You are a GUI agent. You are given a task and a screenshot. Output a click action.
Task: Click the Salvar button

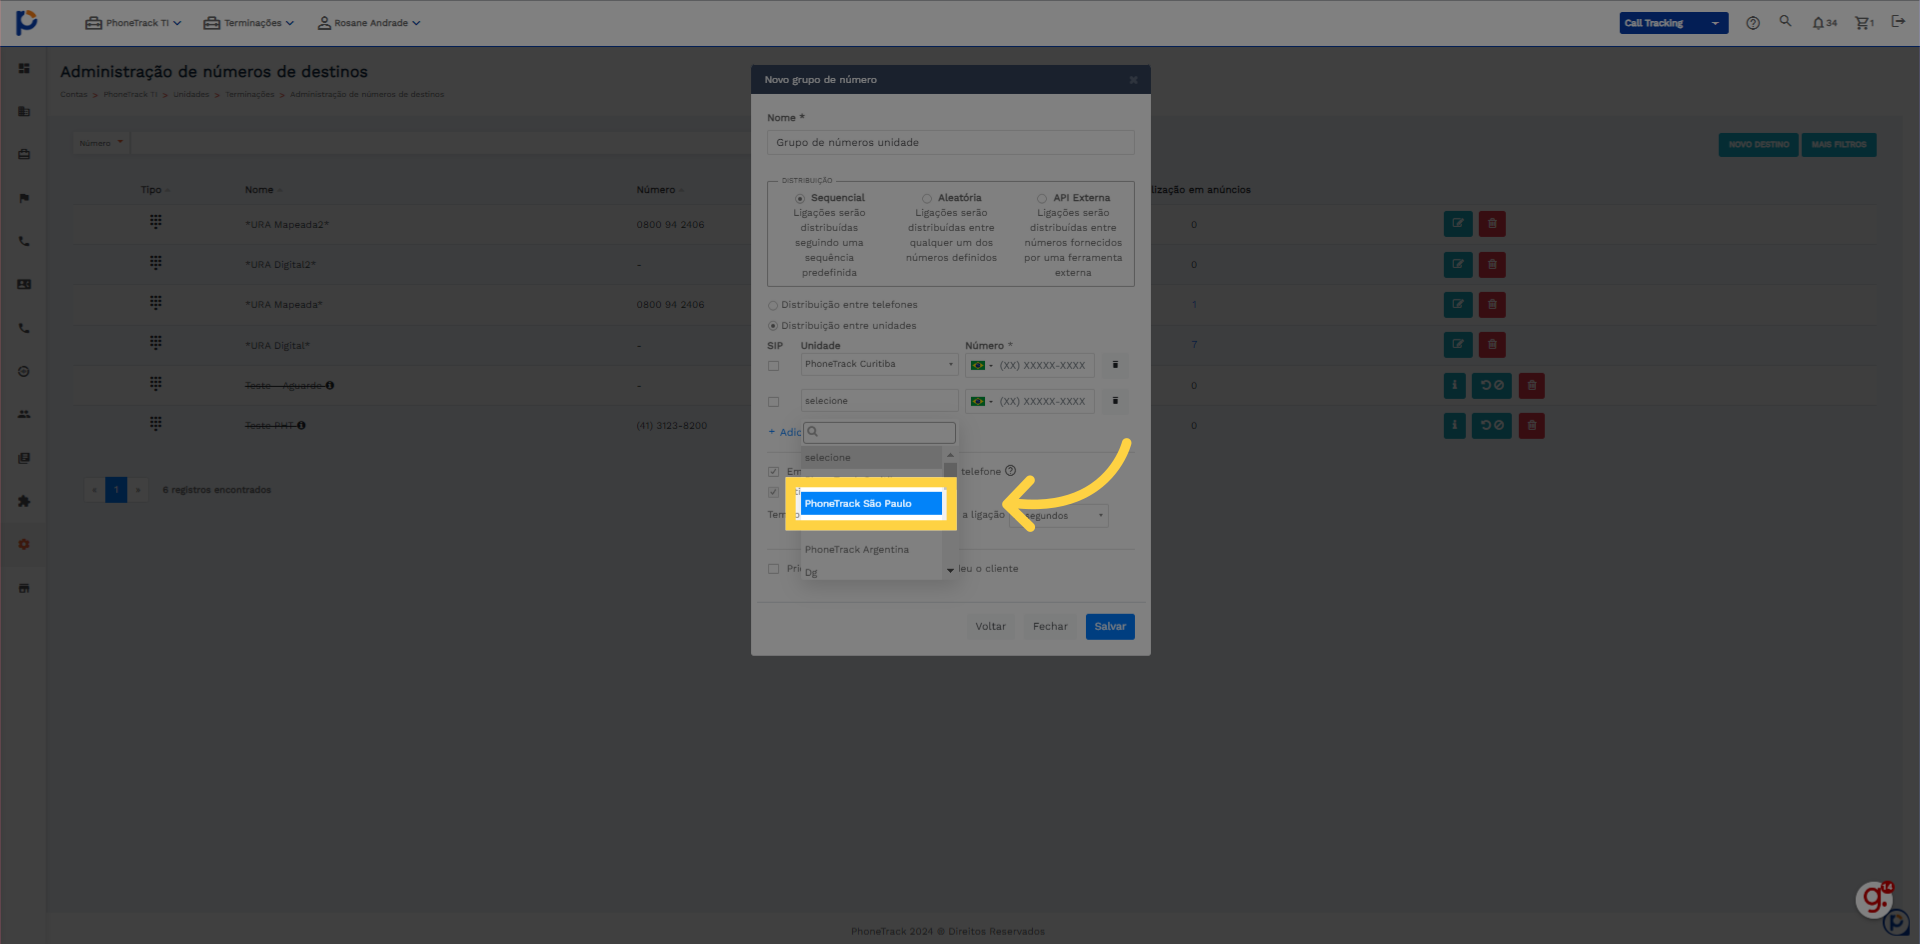(x=1110, y=627)
